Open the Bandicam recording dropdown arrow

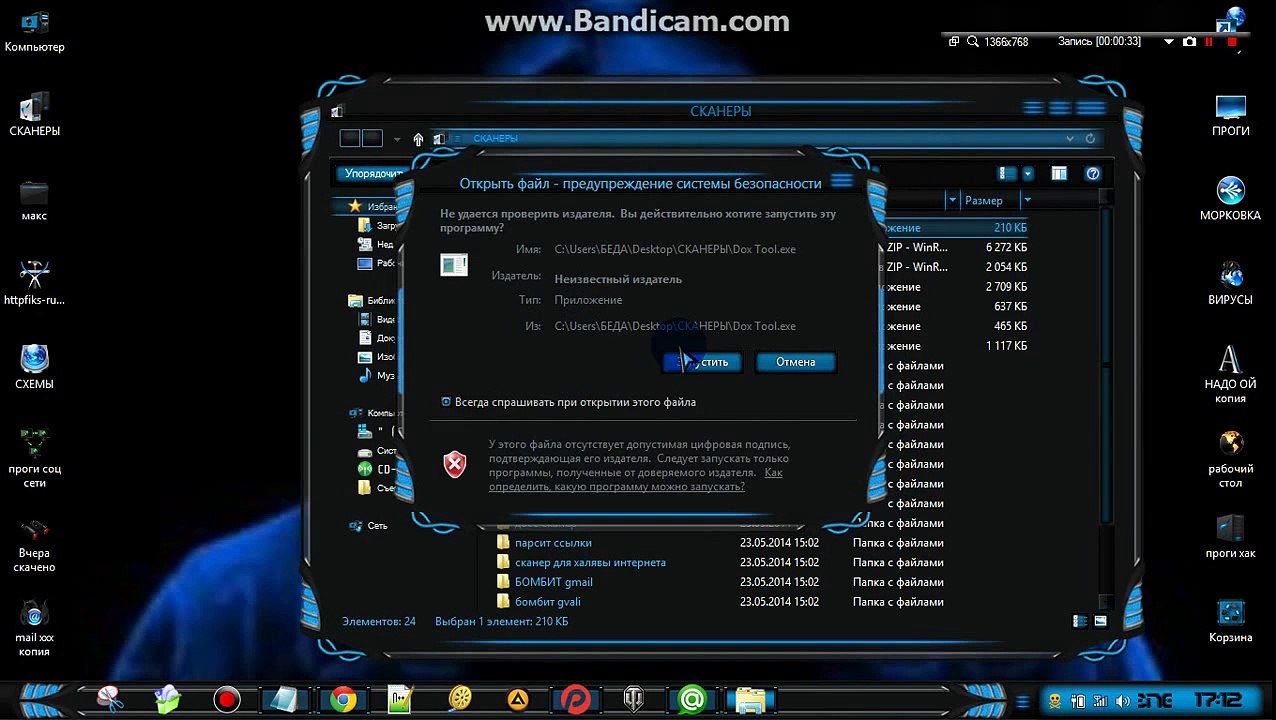1168,42
